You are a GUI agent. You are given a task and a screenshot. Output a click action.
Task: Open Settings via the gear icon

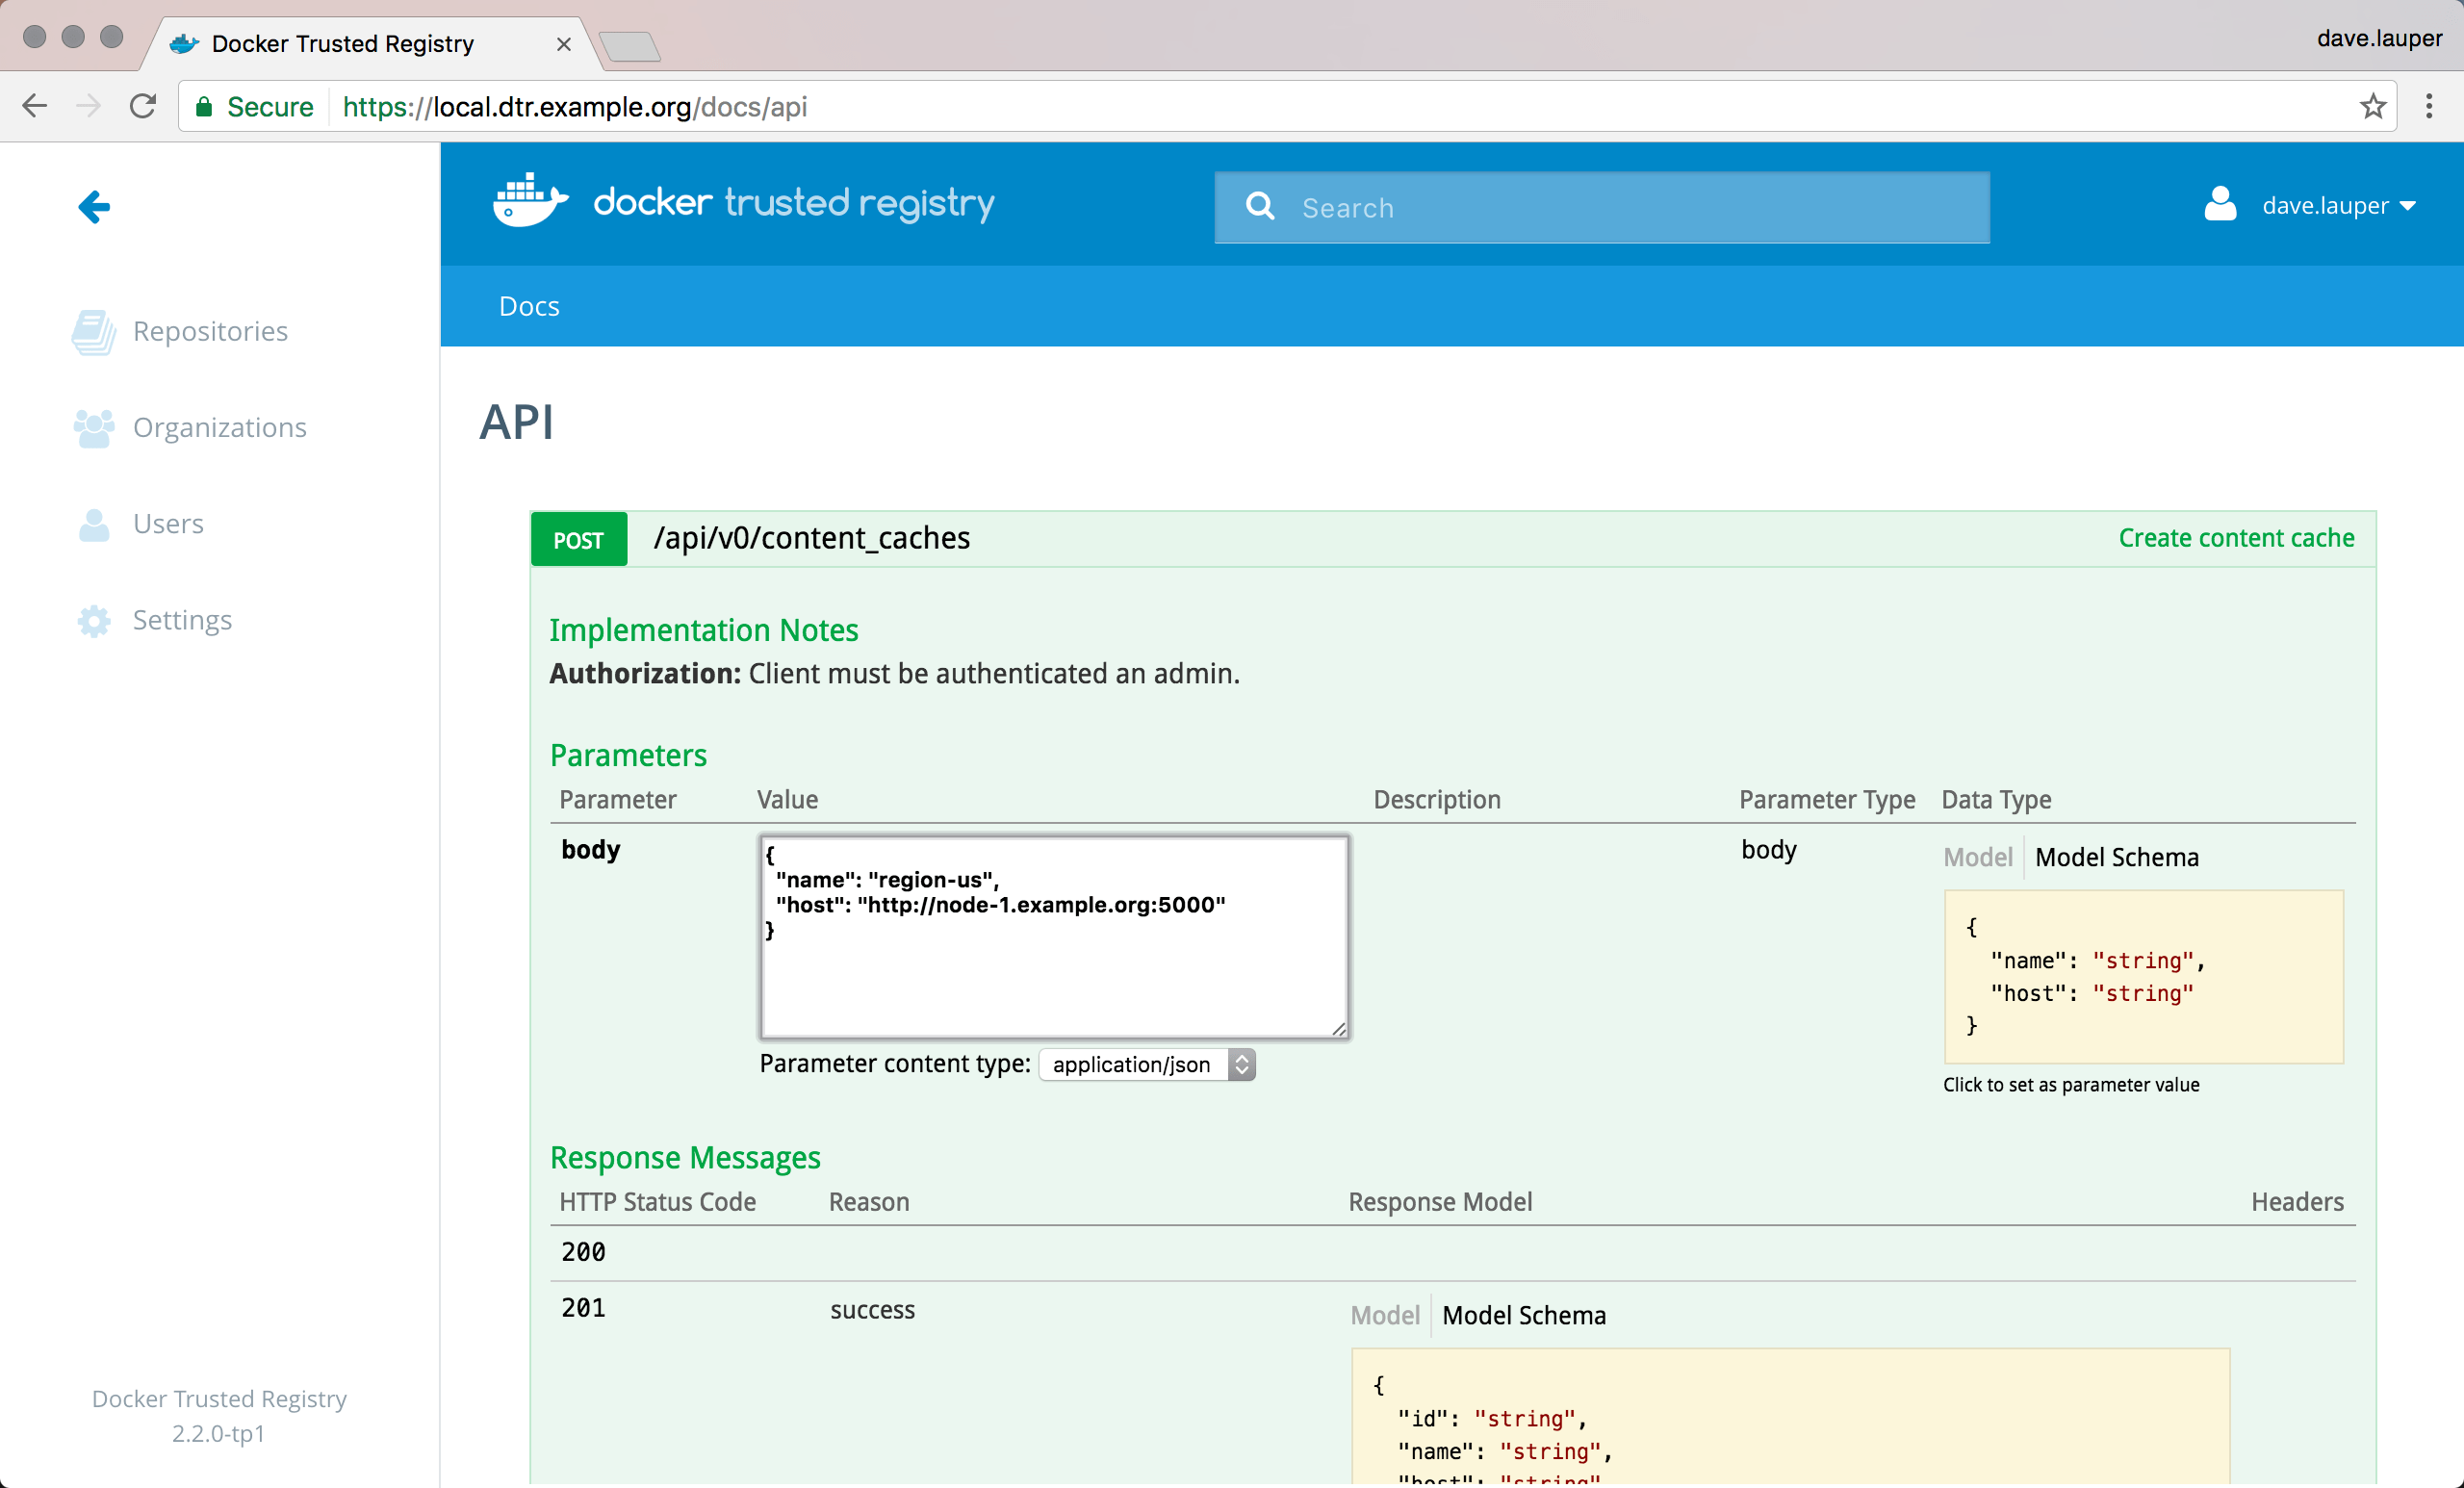point(93,620)
